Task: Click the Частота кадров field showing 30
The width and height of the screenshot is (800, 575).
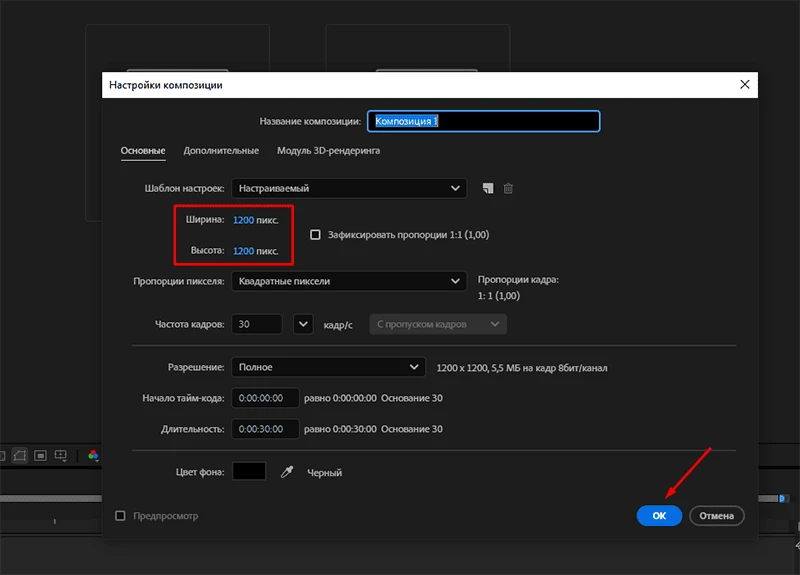Action: (257, 324)
